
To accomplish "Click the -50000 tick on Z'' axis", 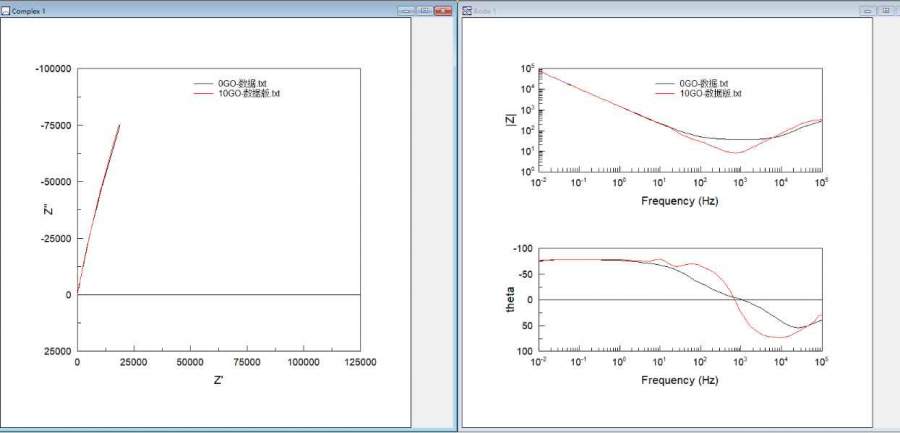I will tap(56, 181).
